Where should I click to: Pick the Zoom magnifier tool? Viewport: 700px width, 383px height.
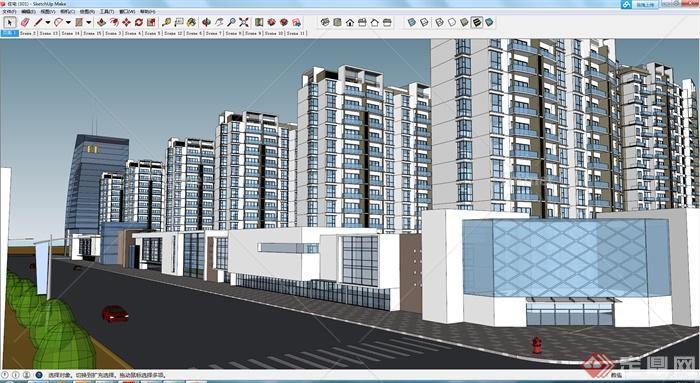tap(231, 22)
